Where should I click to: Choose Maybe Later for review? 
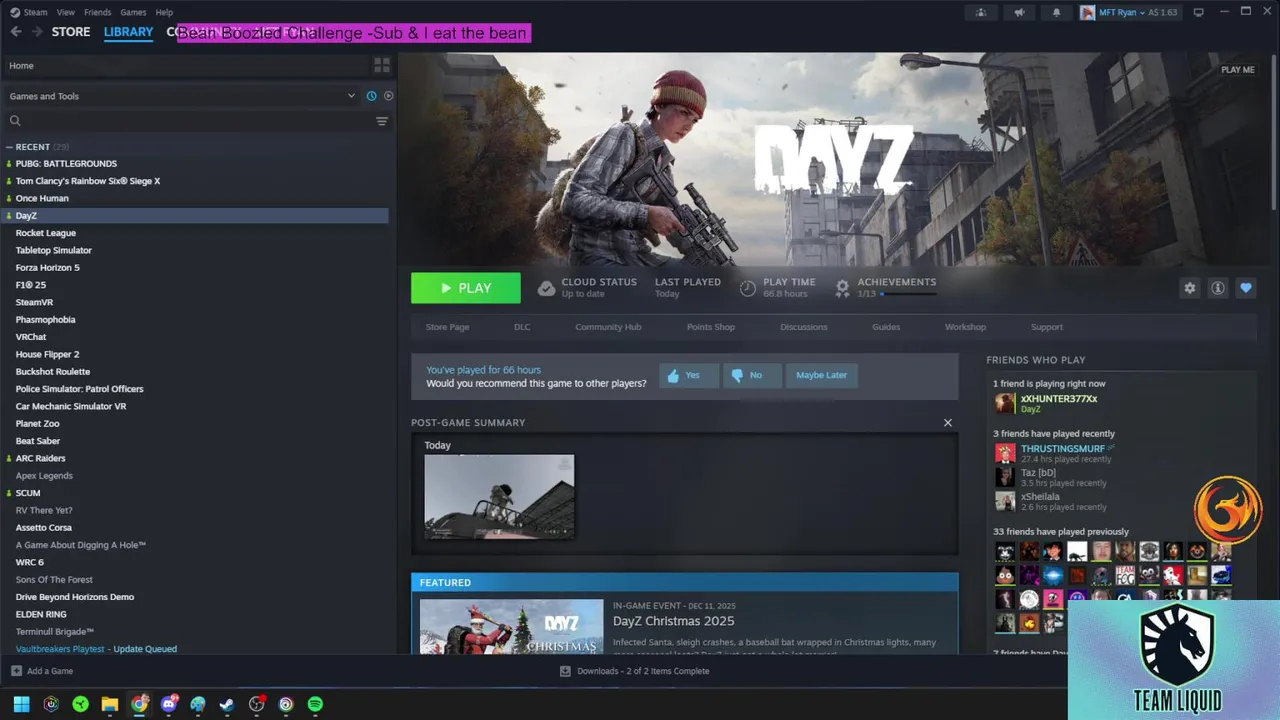[821, 375]
